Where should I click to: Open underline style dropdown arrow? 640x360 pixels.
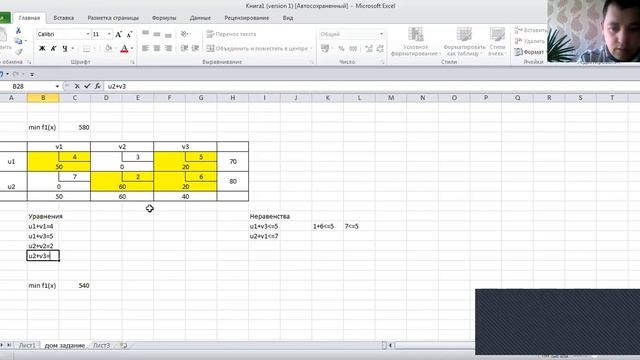coord(73,49)
